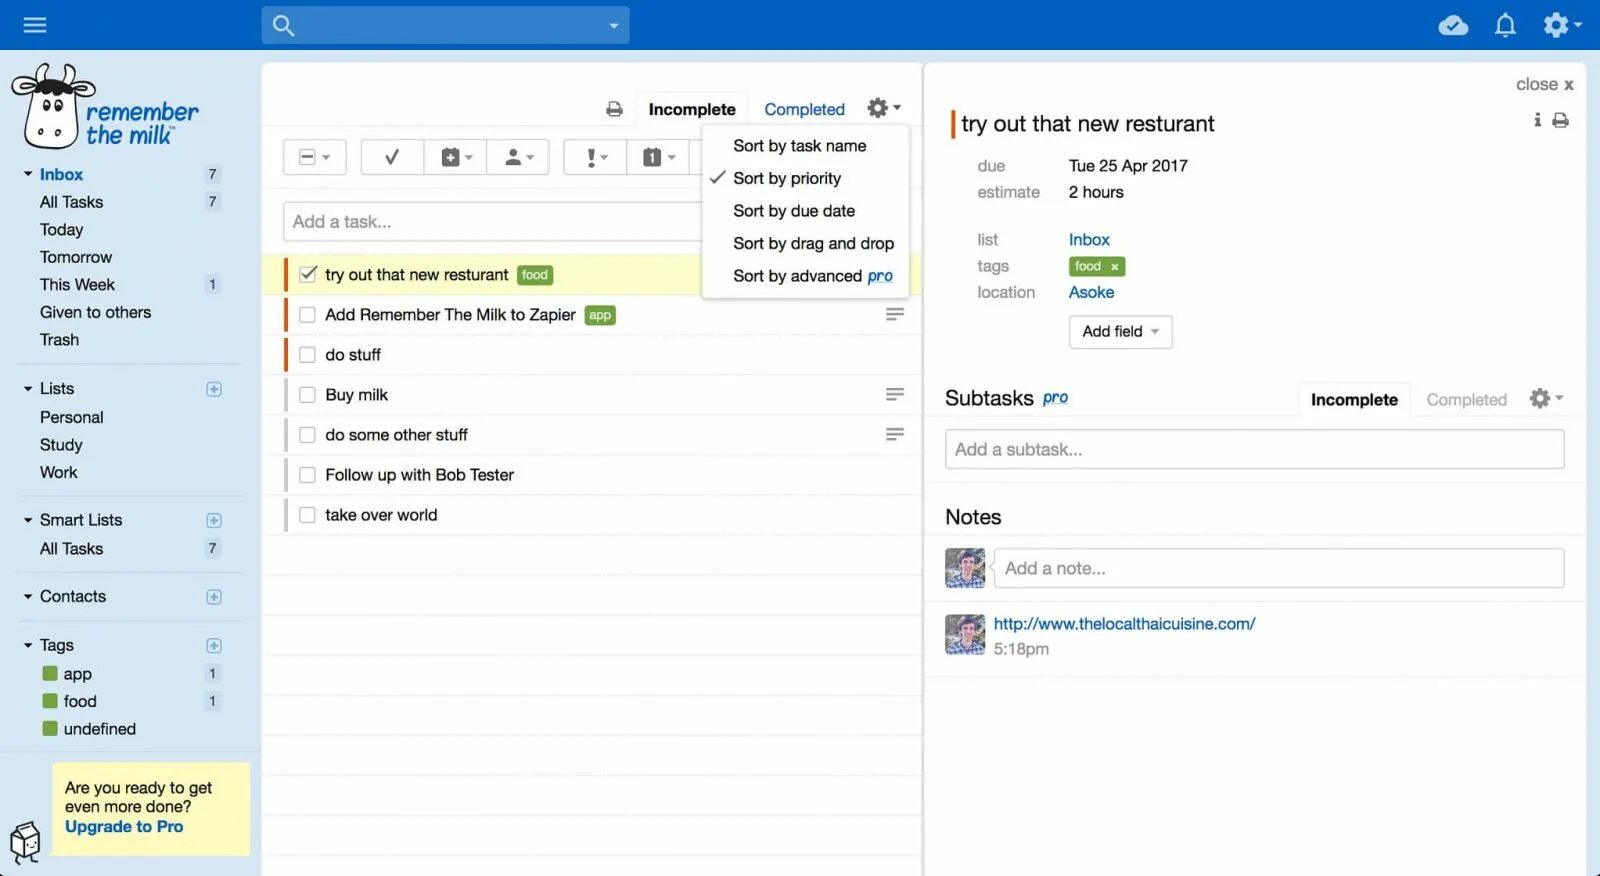Open the Asoke location link
The width and height of the screenshot is (1600, 876).
click(x=1091, y=292)
